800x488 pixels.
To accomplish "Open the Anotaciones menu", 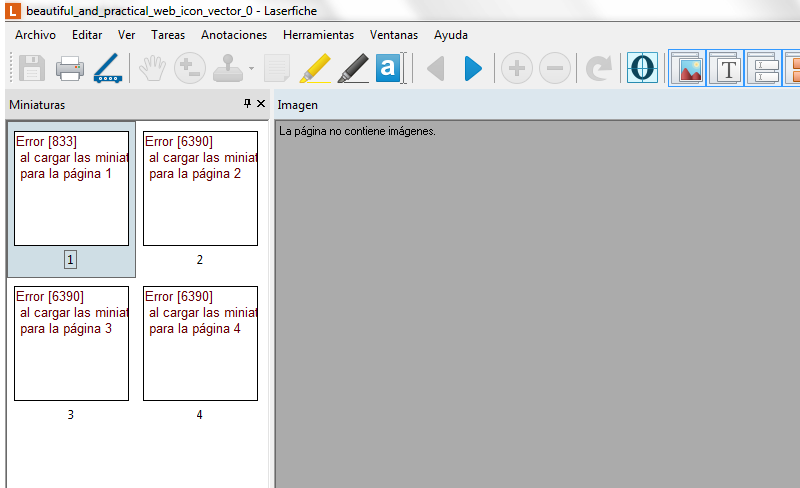I will (234, 35).
